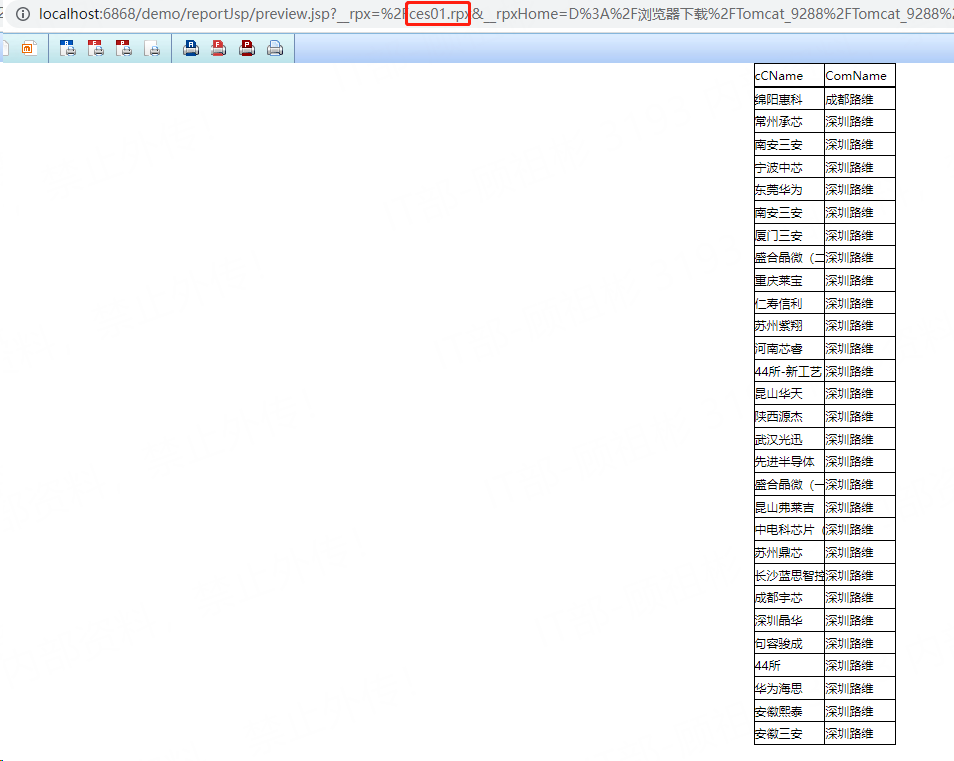Click the printer icon with blue "A"
This screenshot has height=761, width=954.
(x=191, y=48)
